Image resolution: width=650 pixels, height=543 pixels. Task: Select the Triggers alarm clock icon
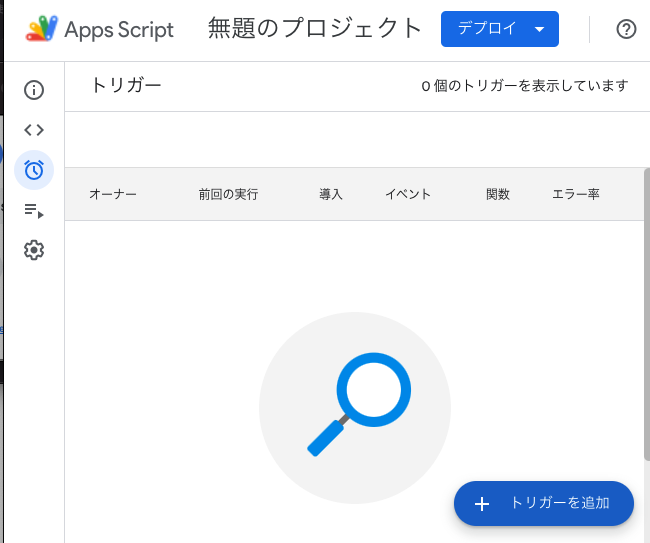[34, 170]
